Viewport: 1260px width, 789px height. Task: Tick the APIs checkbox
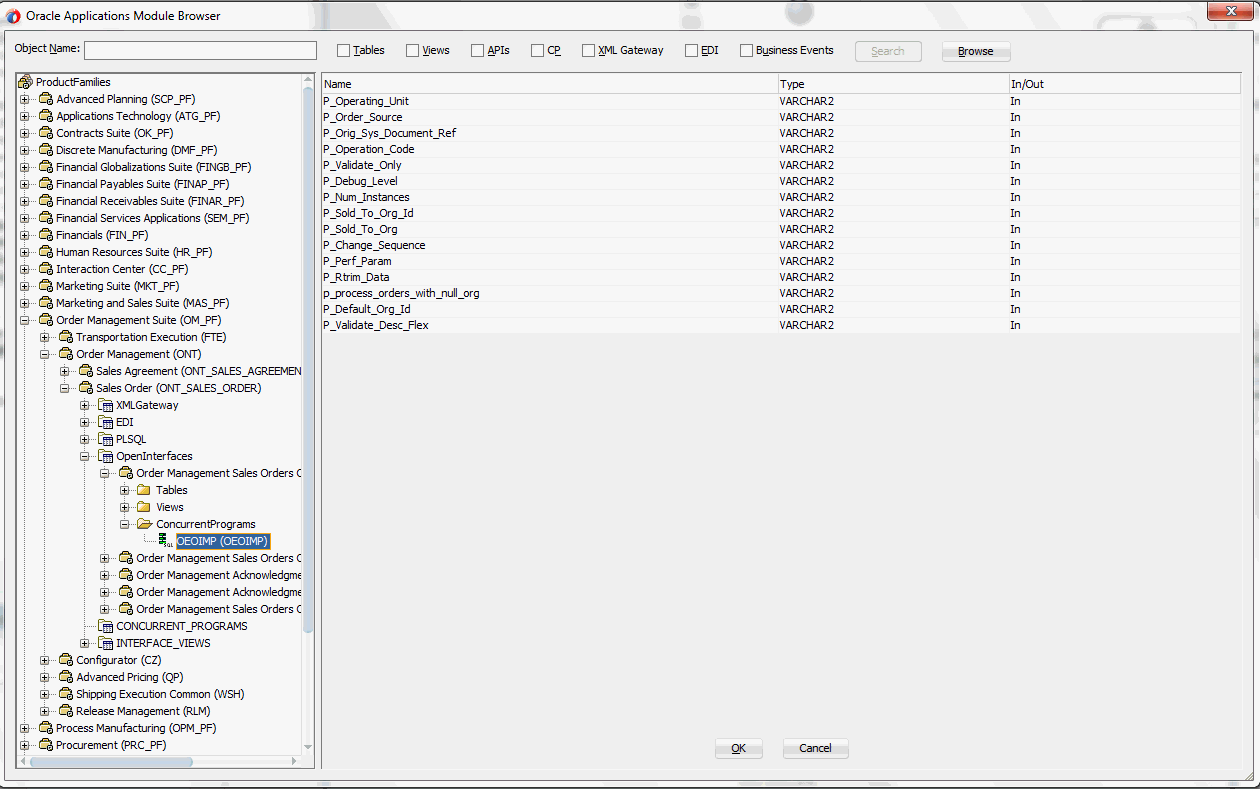click(477, 51)
